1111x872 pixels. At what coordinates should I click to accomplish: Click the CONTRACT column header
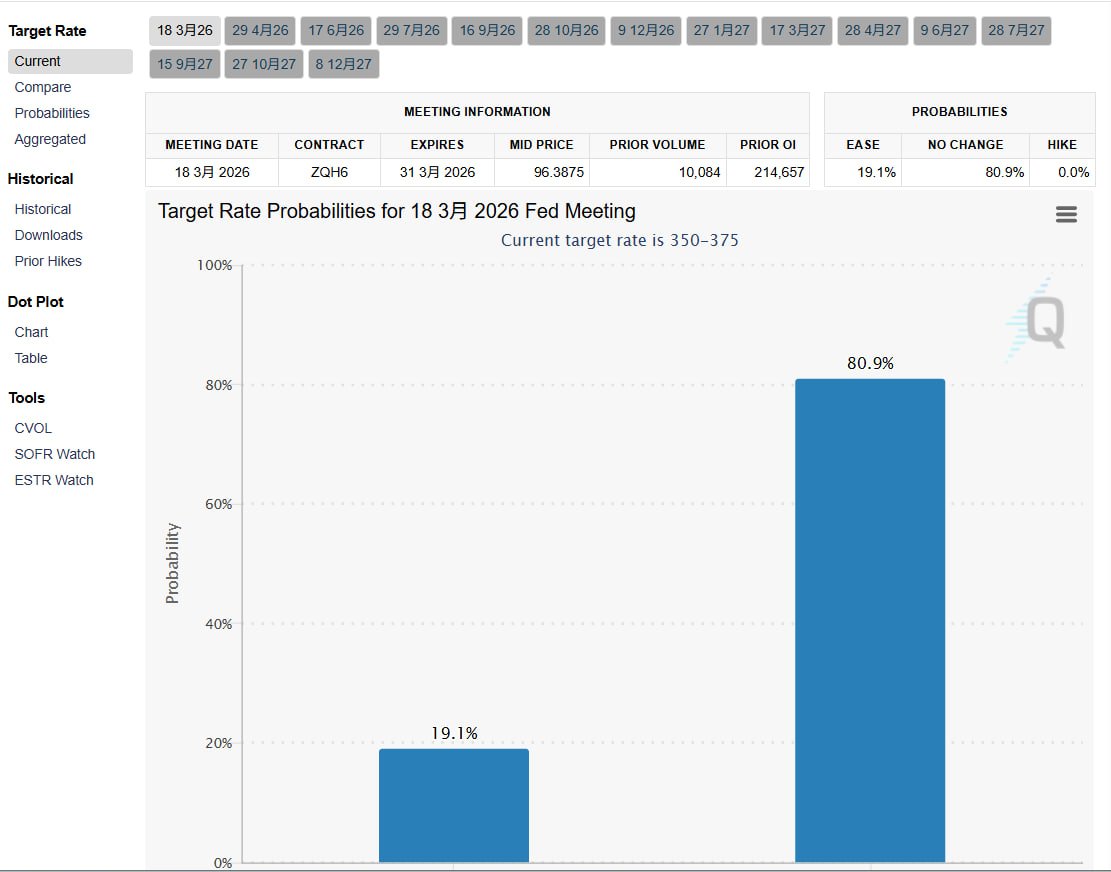[329, 145]
